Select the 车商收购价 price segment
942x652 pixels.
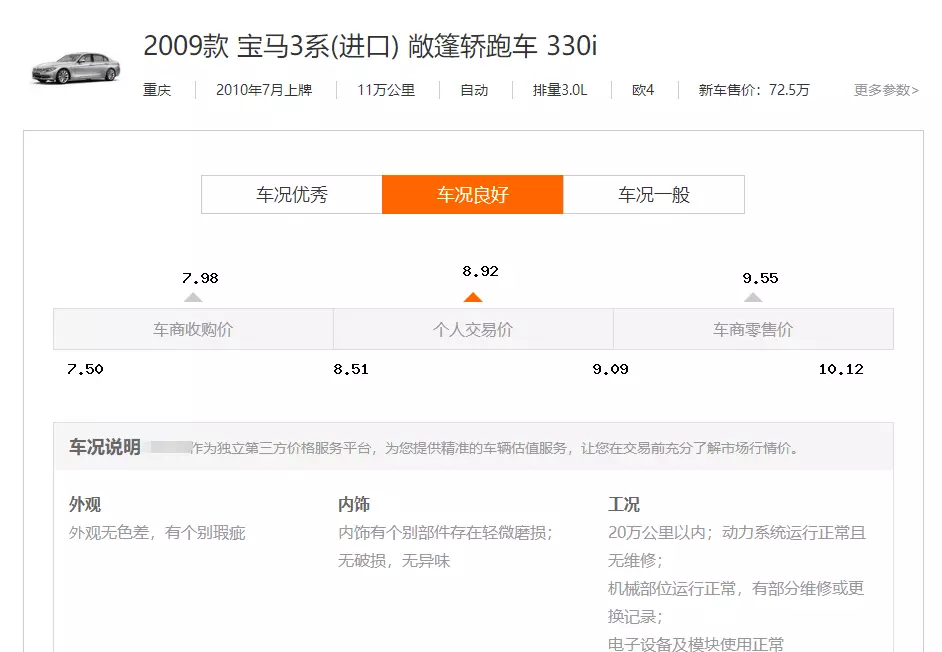[193, 329]
